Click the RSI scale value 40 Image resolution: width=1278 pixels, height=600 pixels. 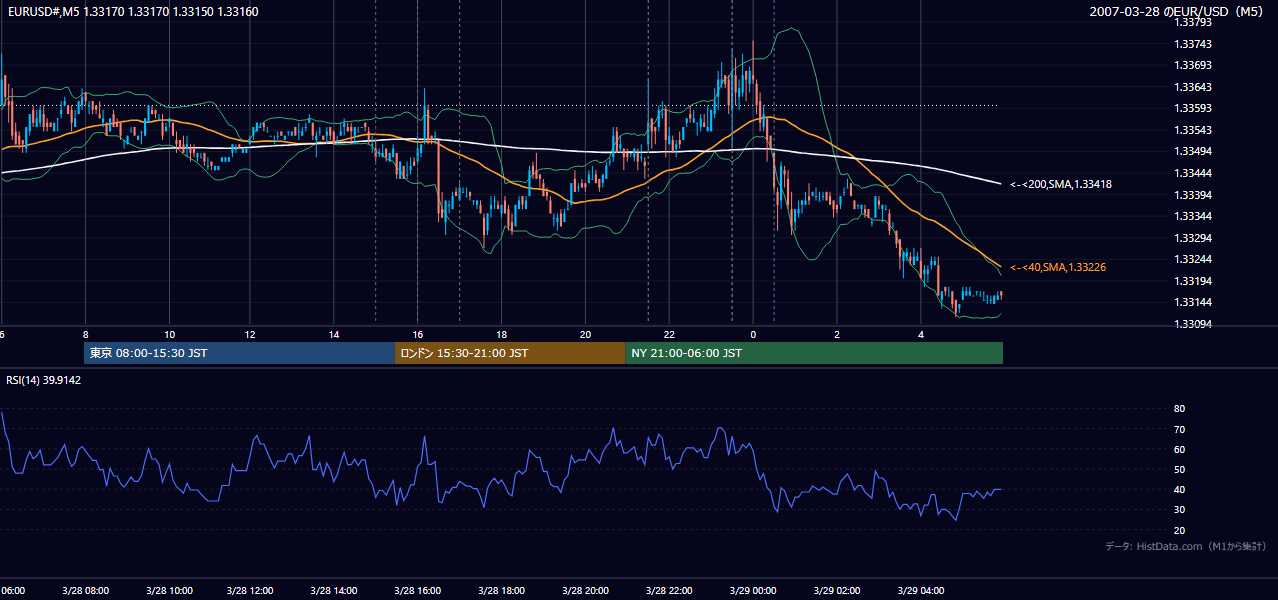coord(1179,490)
